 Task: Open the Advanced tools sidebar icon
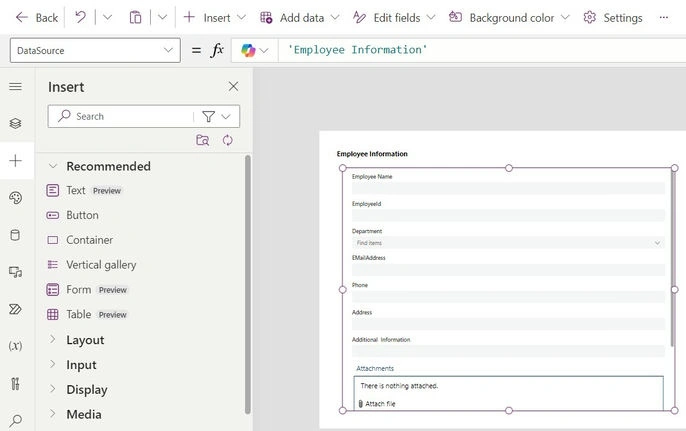pos(15,384)
